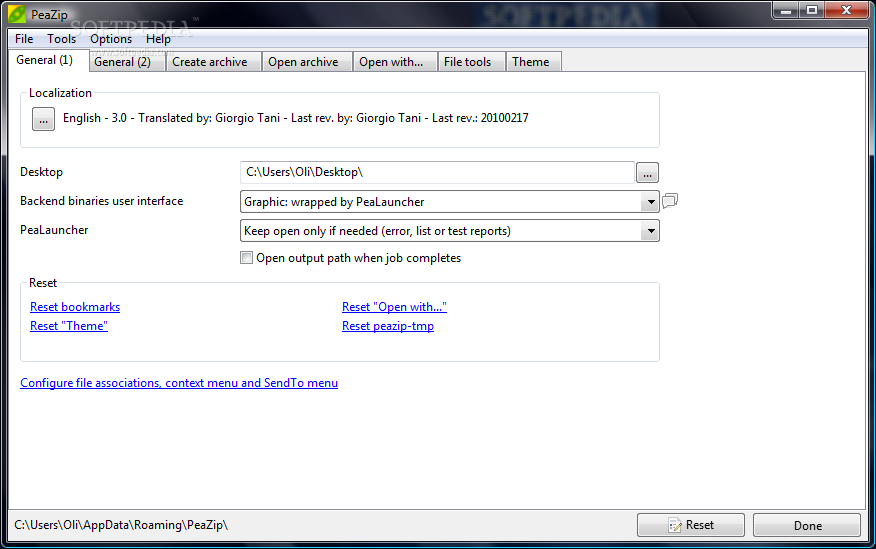
Task: Click the Reset peazip-tmp link
Action: (x=388, y=326)
